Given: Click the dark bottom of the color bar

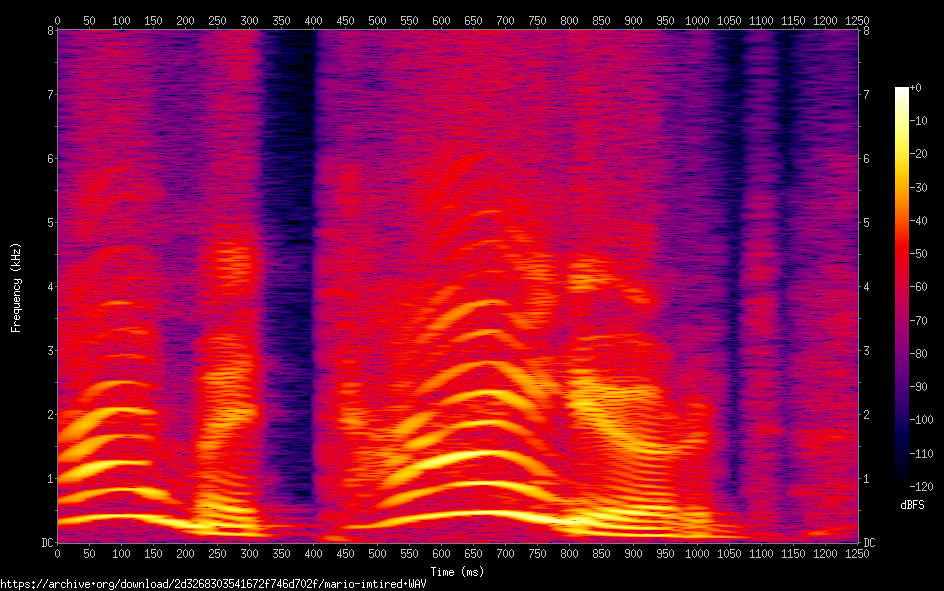Looking at the screenshot, I should pyautogui.click(x=902, y=482).
